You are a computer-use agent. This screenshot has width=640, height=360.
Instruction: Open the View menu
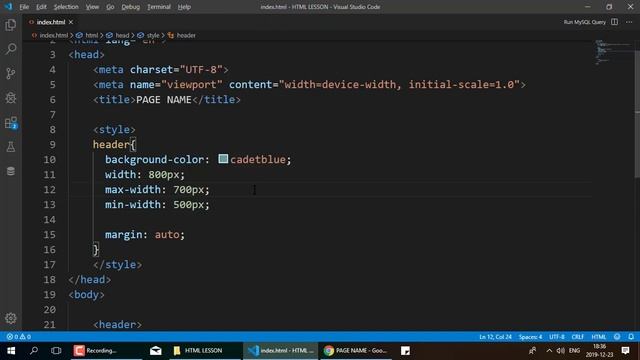[92, 7]
